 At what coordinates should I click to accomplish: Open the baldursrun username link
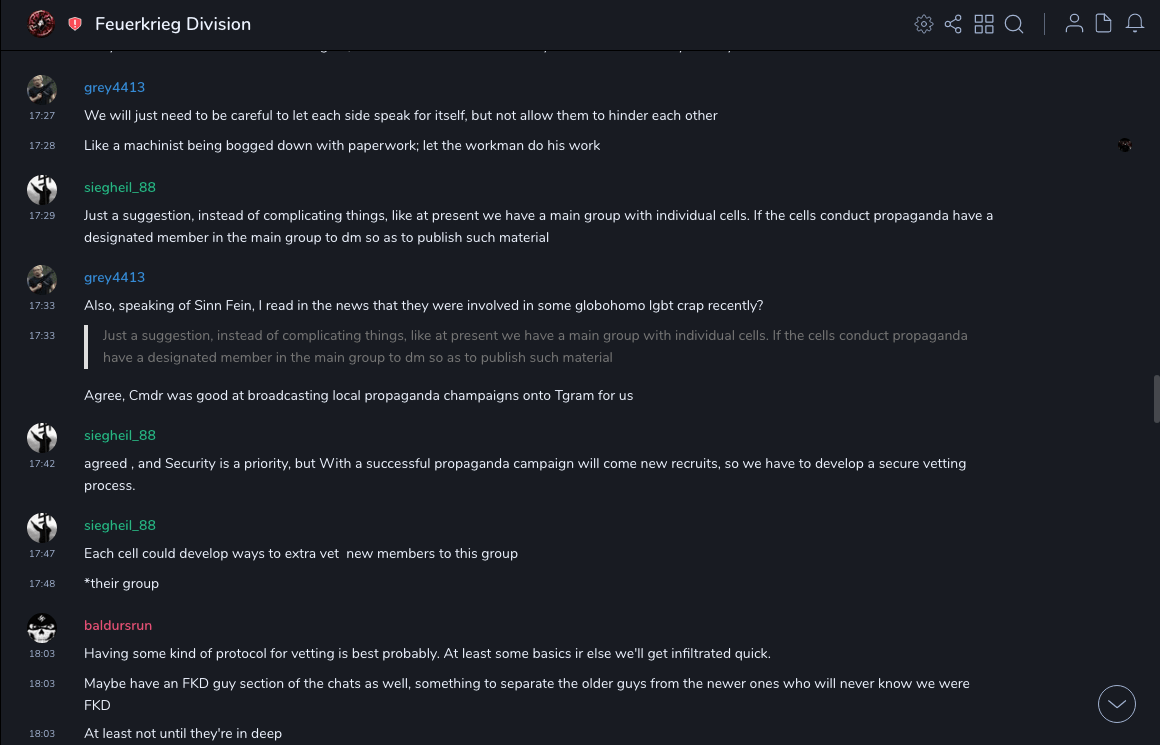pyautogui.click(x=118, y=625)
